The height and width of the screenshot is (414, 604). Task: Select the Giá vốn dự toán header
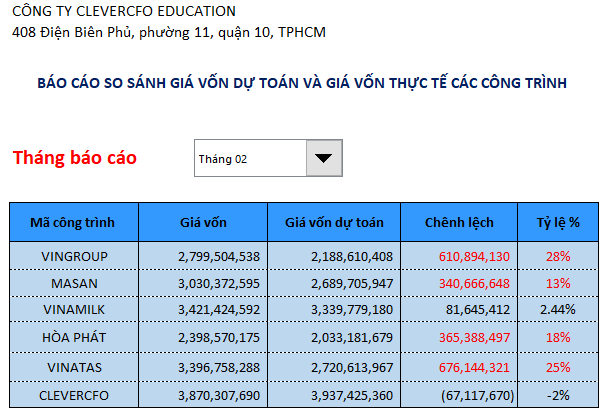coord(335,222)
